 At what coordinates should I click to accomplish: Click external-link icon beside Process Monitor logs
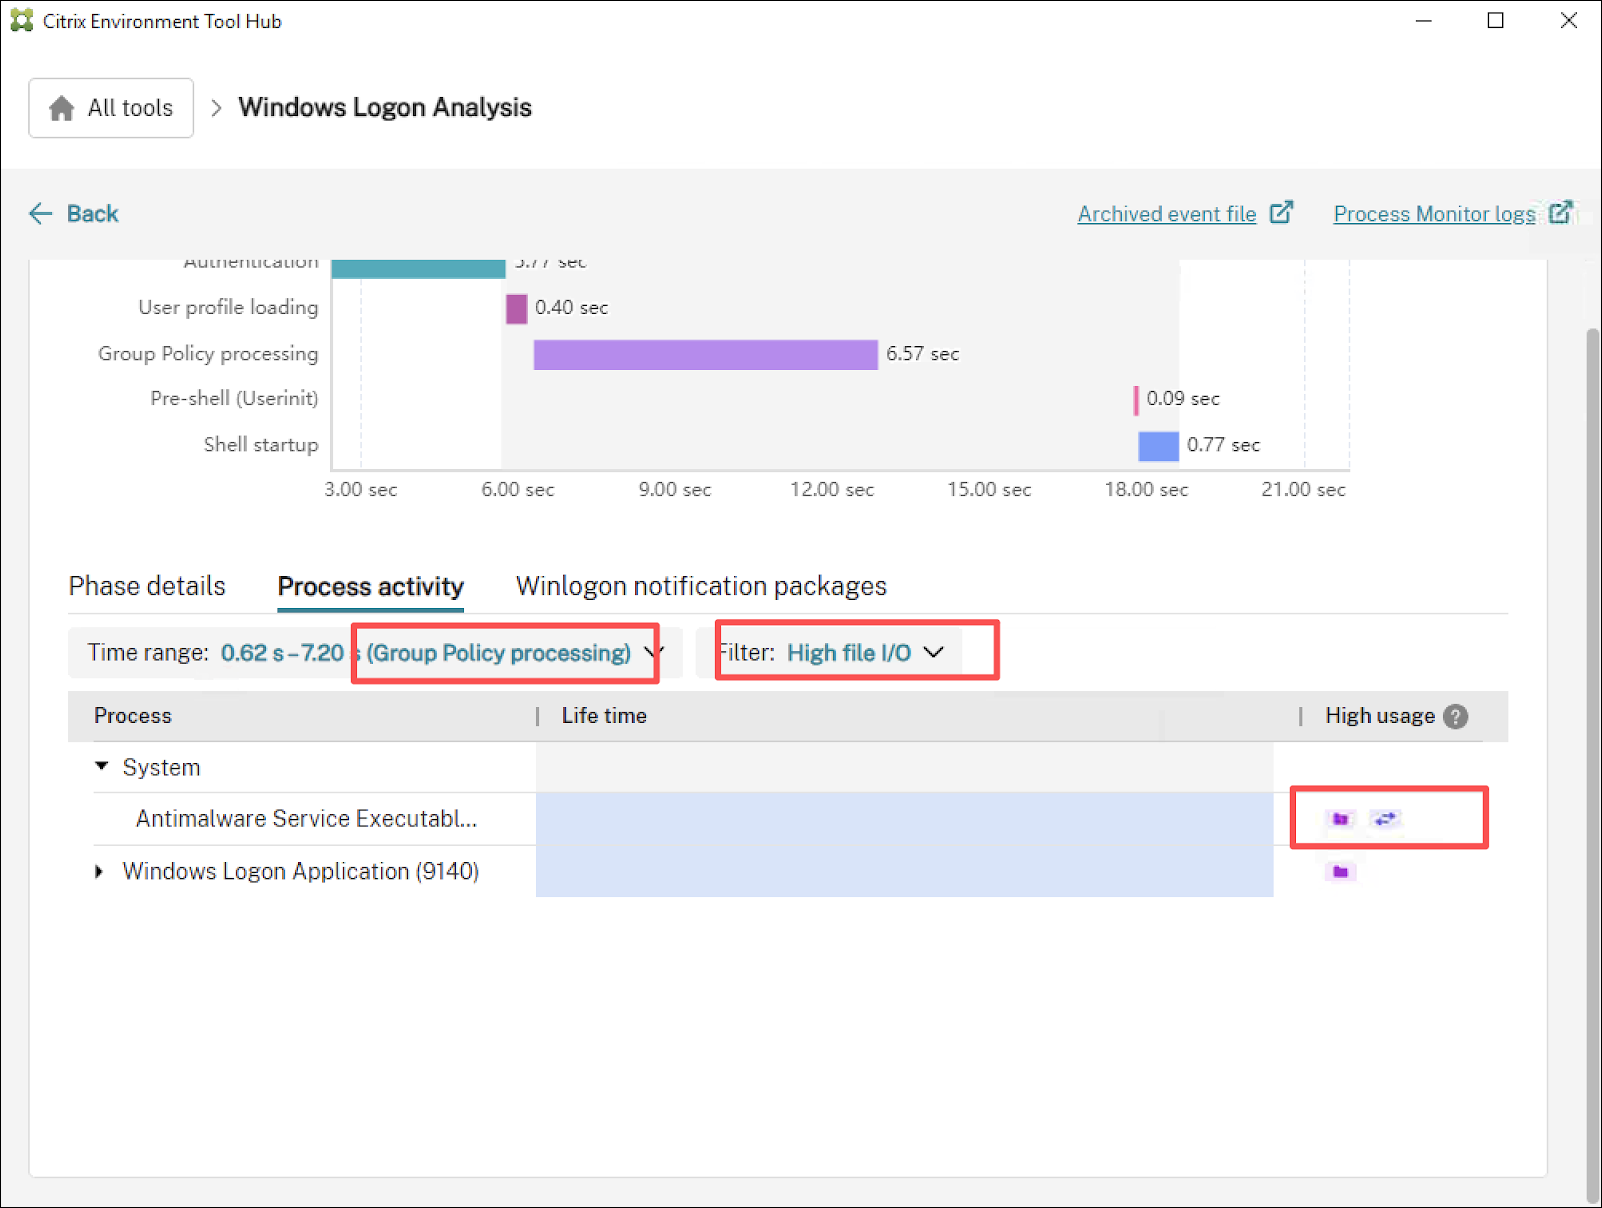(x=1560, y=213)
